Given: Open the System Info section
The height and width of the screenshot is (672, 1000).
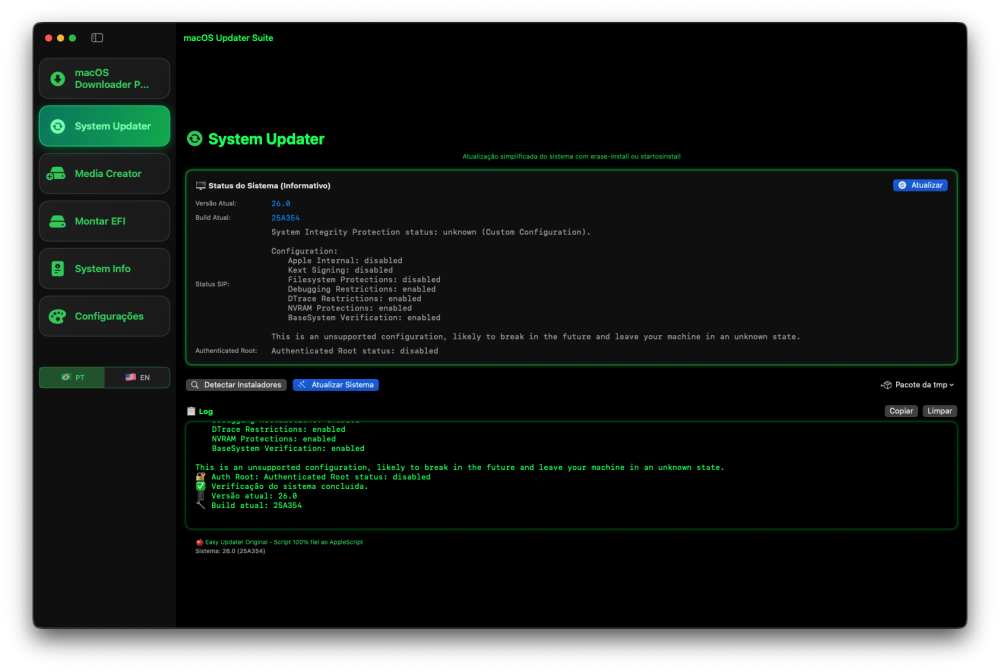Looking at the screenshot, I should point(105,268).
